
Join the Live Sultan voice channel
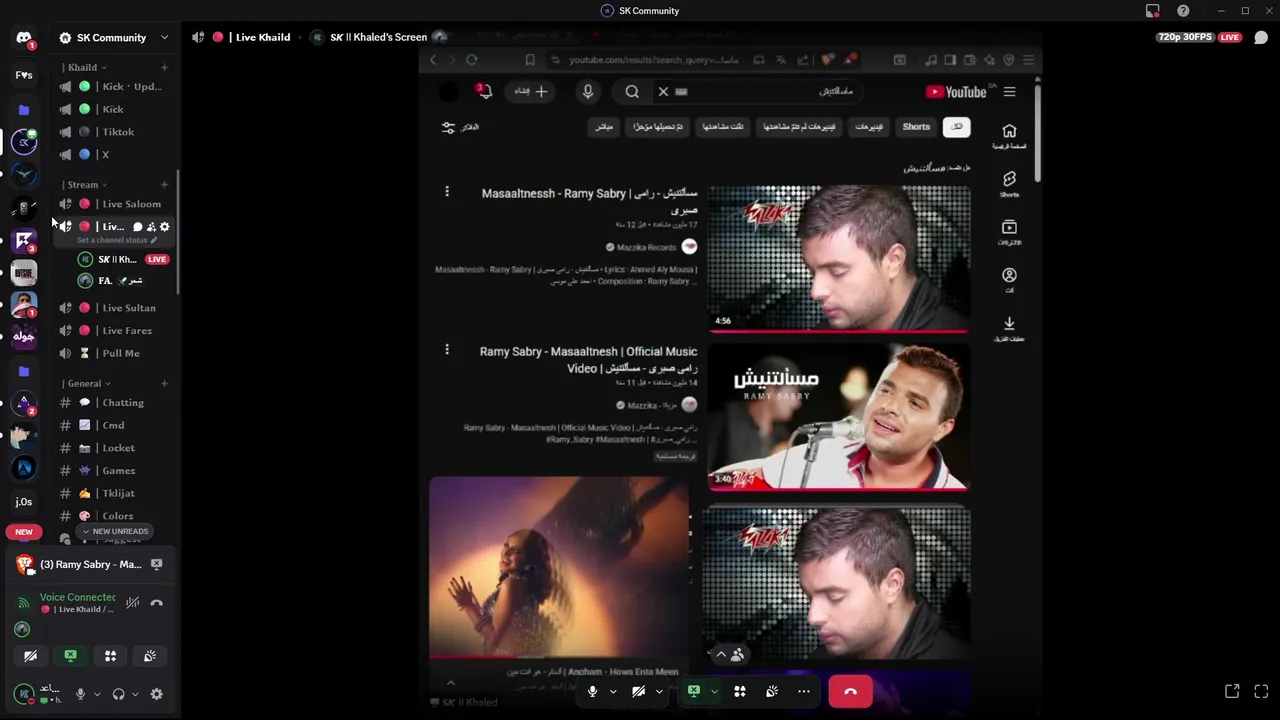114,308
